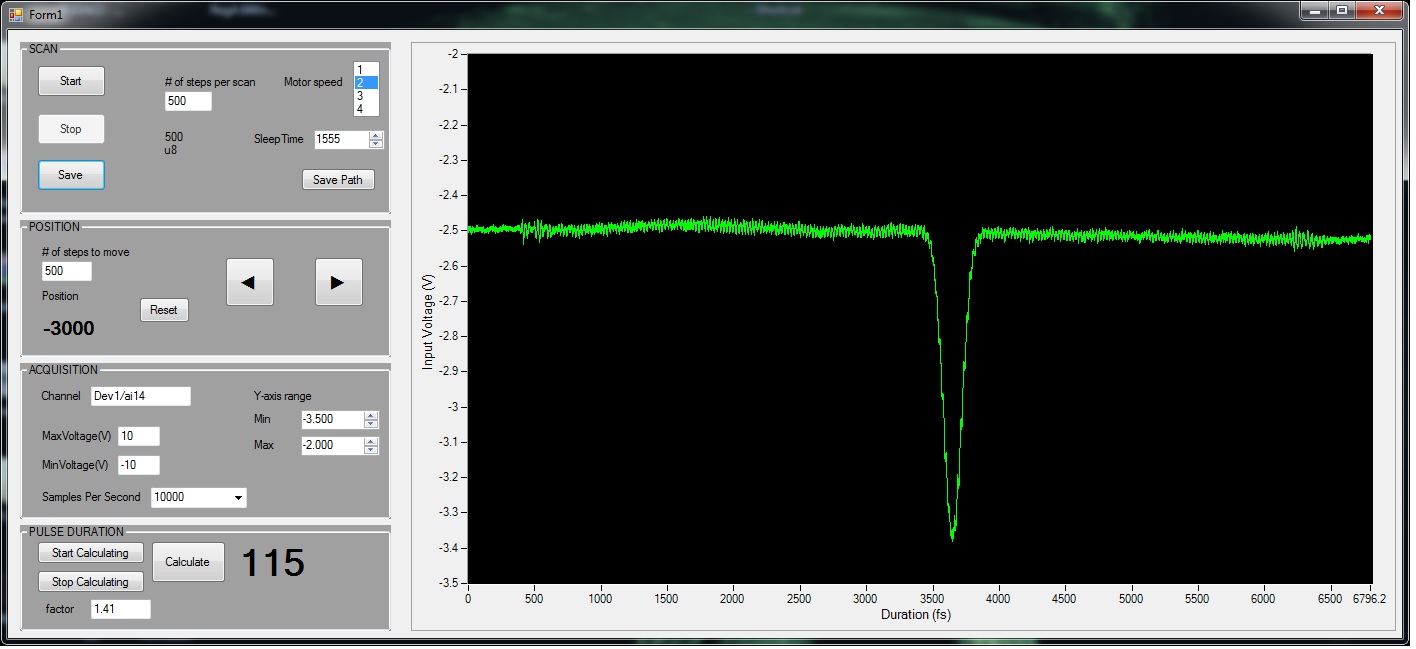This screenshot has width=1416, height=649.
Task: Click the Duration (fs) axis label
Action: tap(916, 615)
